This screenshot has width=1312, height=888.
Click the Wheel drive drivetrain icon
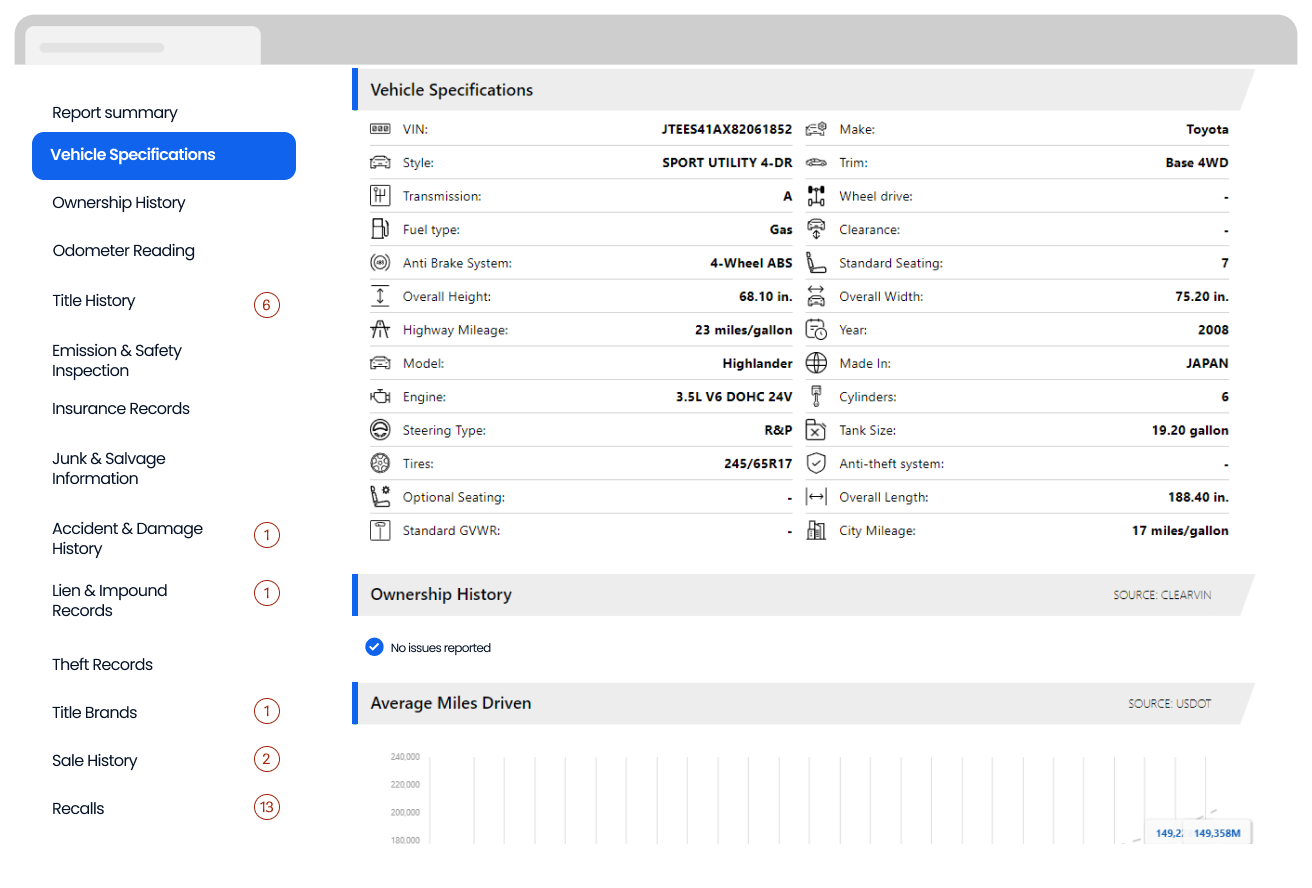(x=816, y=196)
